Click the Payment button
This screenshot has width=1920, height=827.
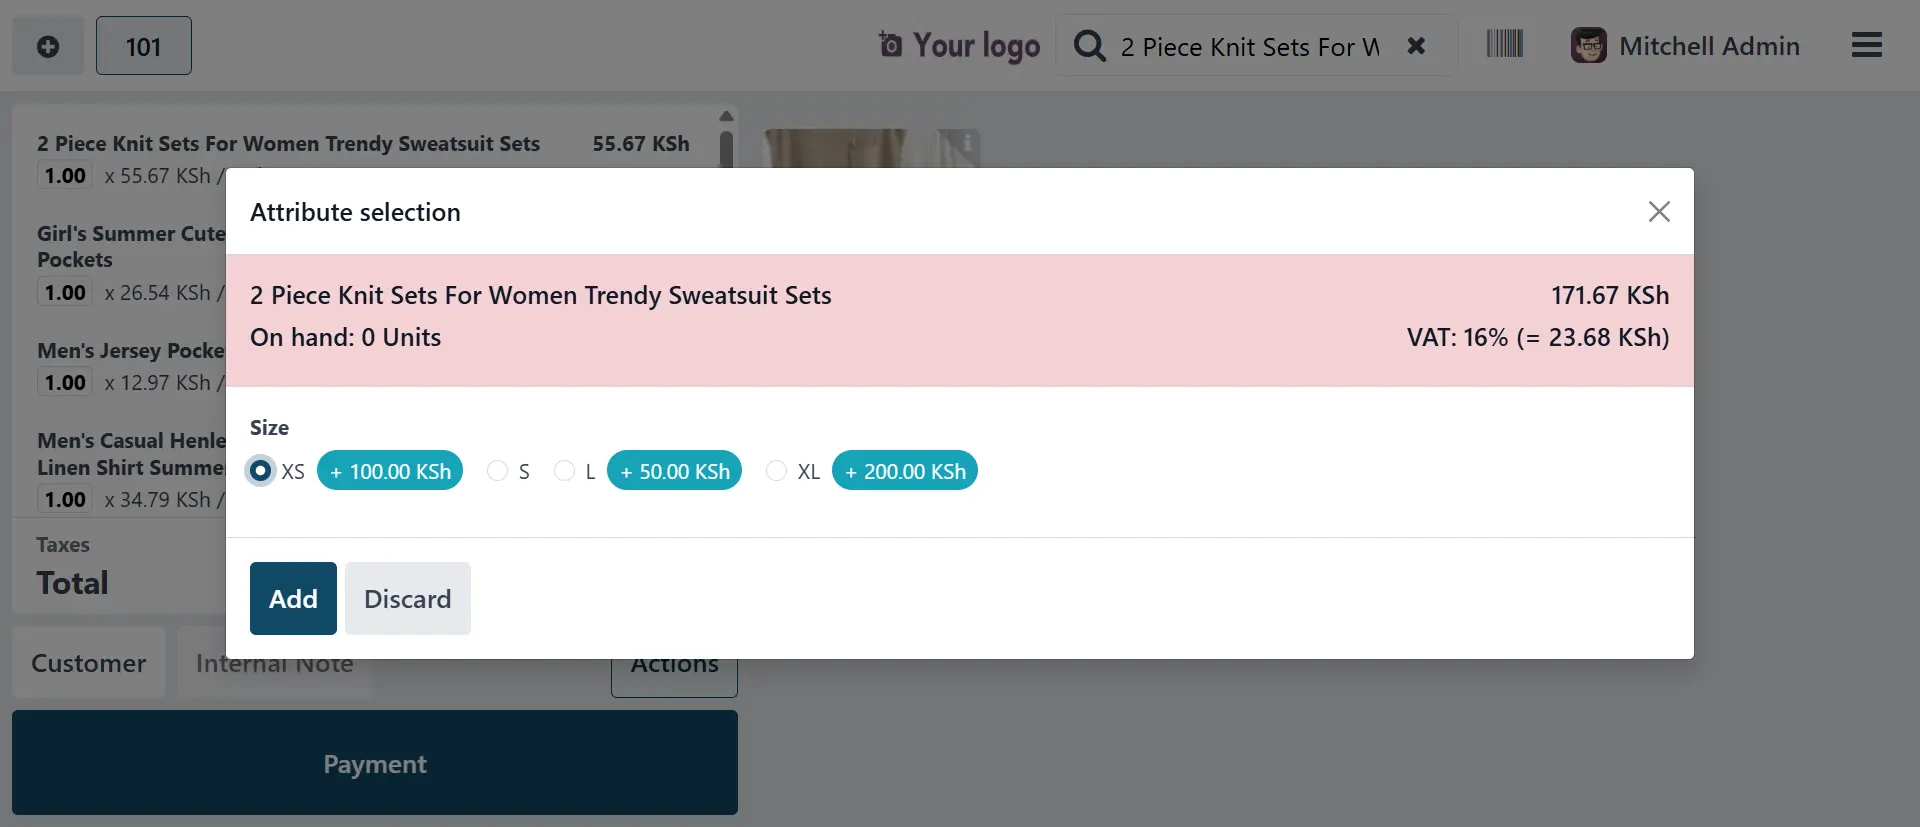(x=375, y=763)
